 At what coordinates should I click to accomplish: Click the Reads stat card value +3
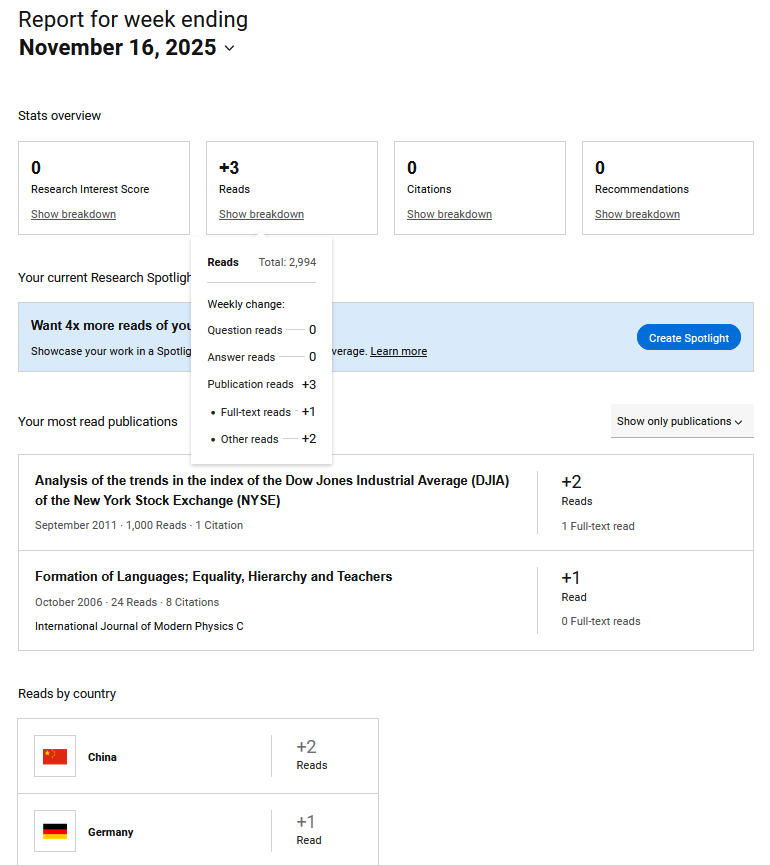(229, 168)
